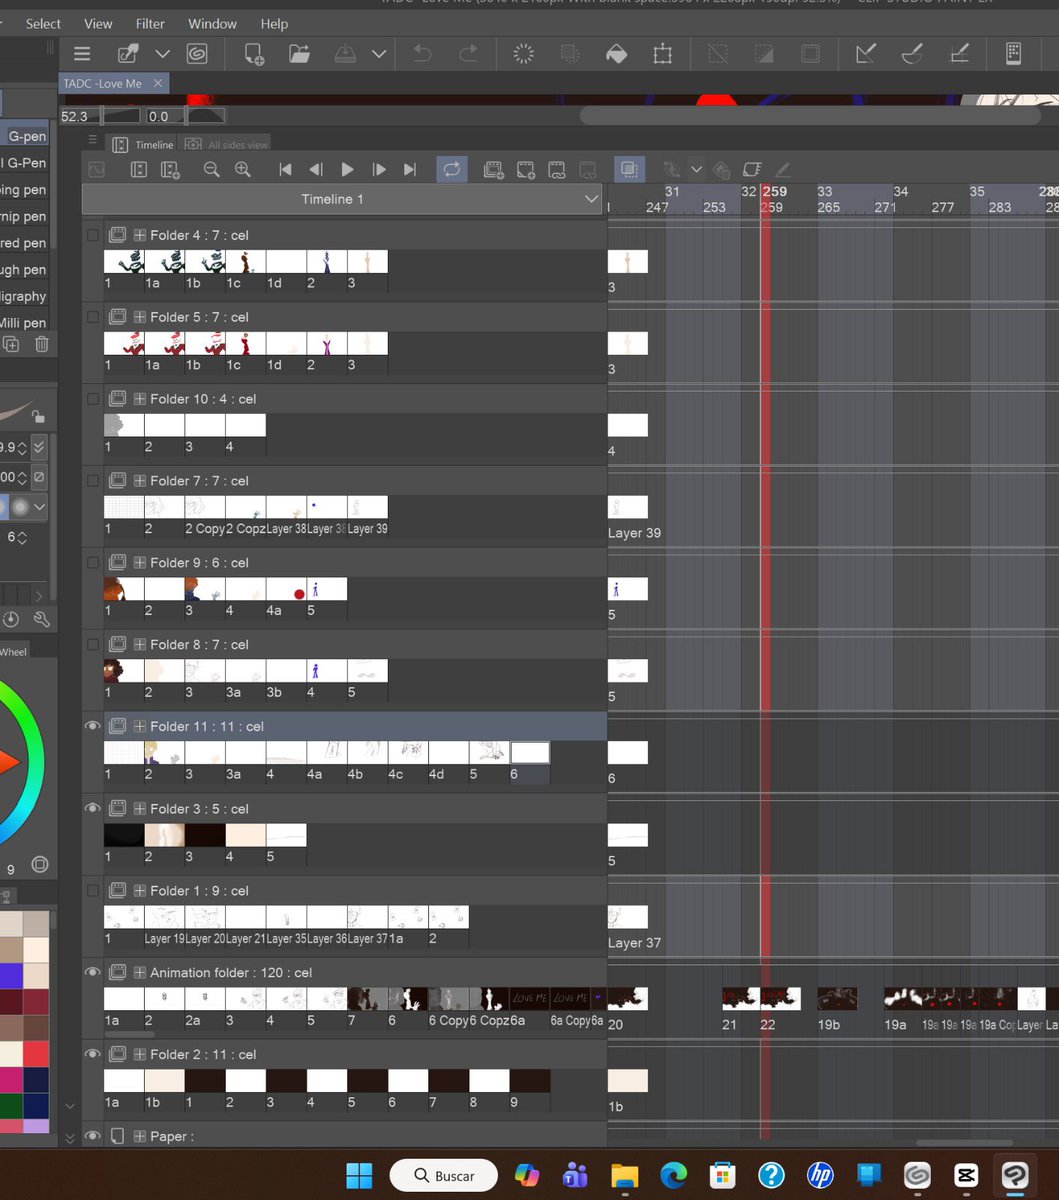
Task: Jump to the first frame
Action: 285,170
